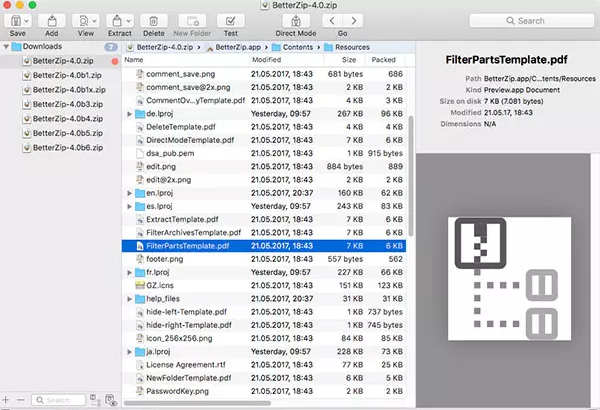Click the sidebar plus button
The height and width of the screenshot is (410, 600).
8,400
